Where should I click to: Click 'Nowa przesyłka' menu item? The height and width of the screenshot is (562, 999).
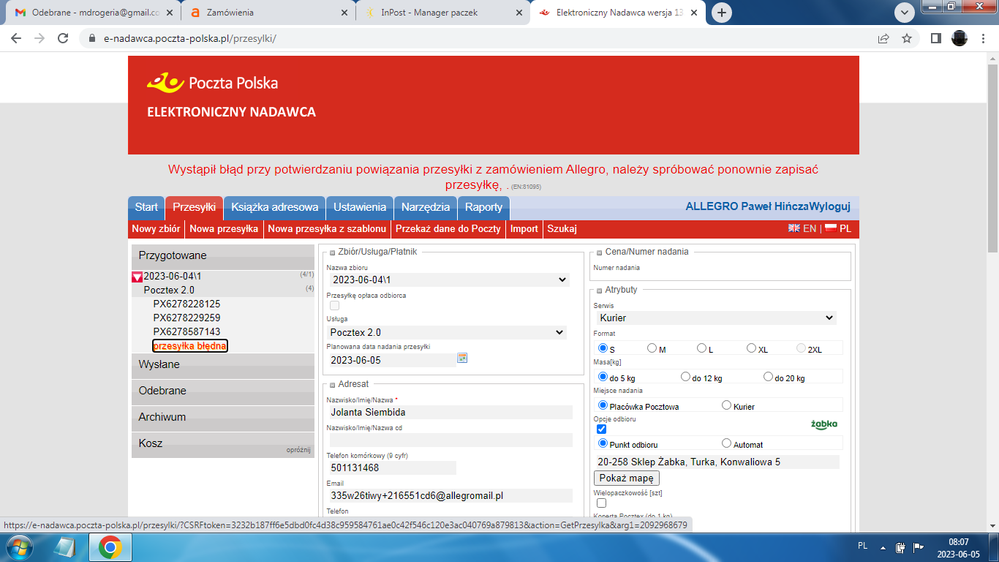coord(224,229)
